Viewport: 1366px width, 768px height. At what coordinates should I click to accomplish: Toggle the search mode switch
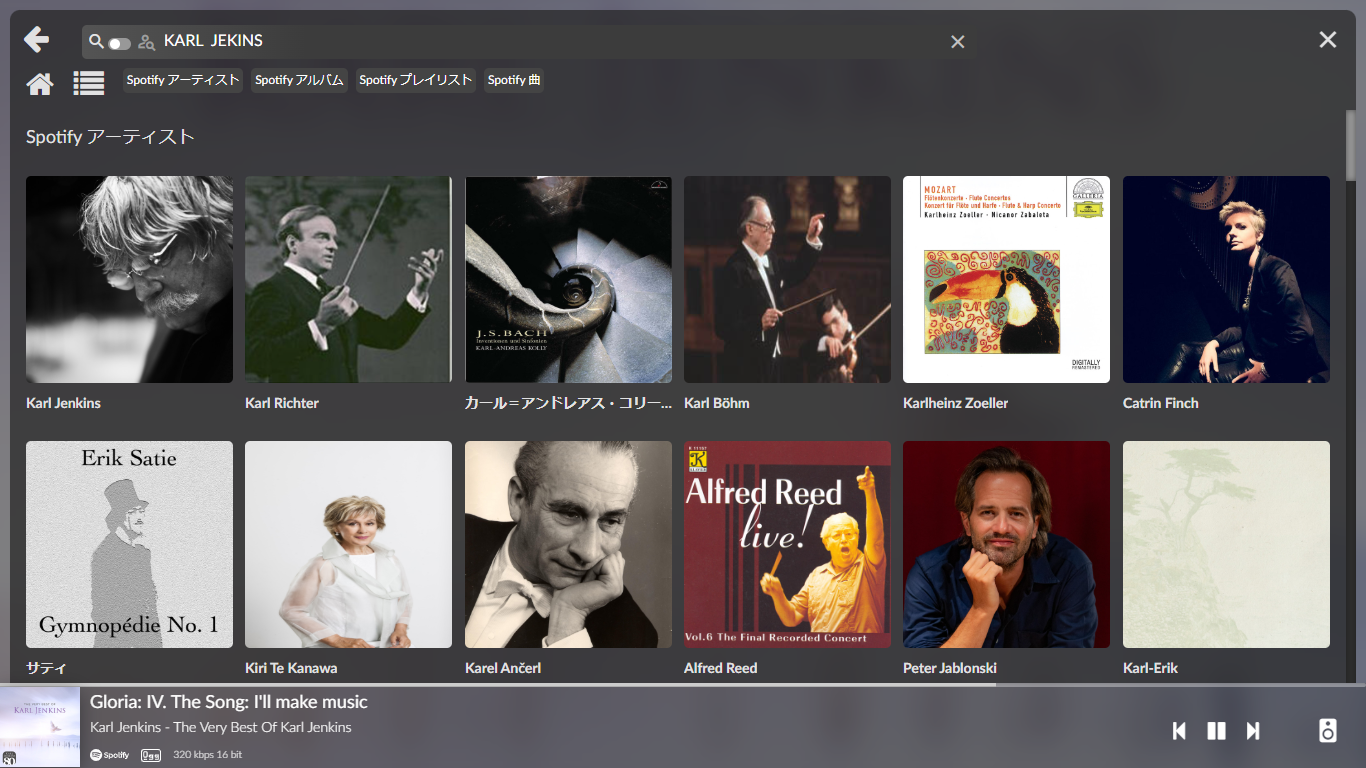(120, 43)
